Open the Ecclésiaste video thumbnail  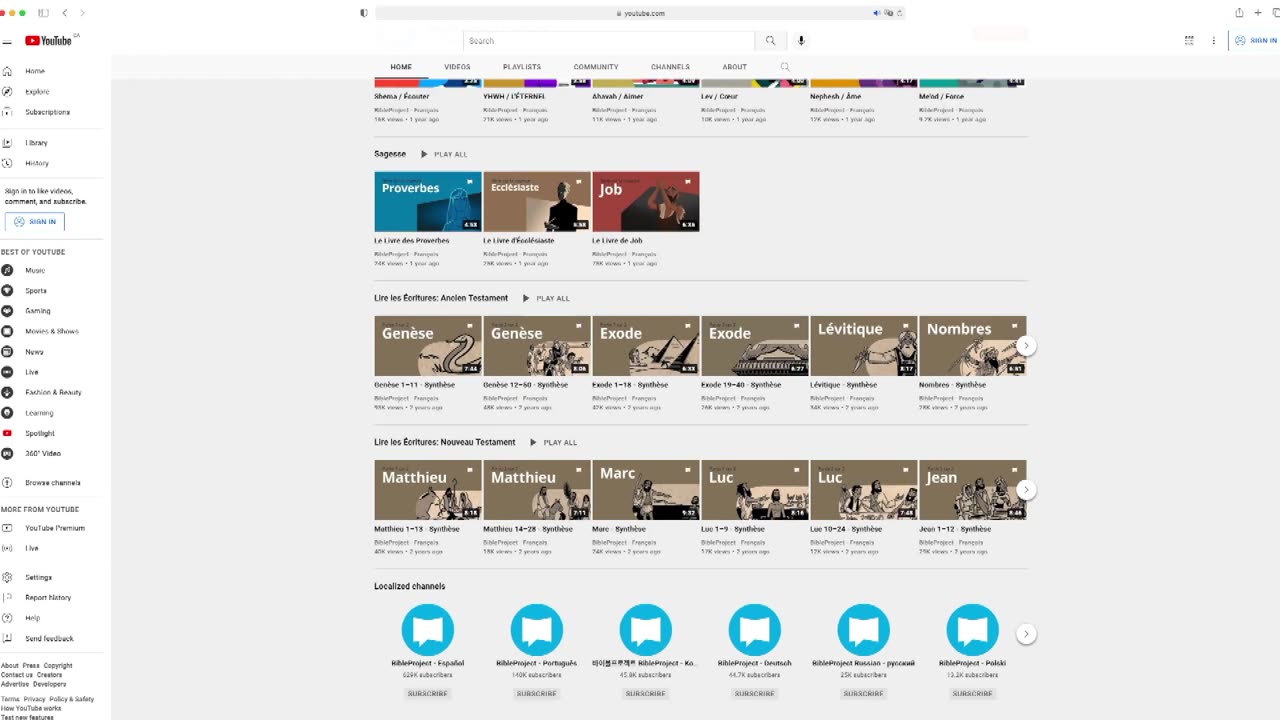point(537,202)
